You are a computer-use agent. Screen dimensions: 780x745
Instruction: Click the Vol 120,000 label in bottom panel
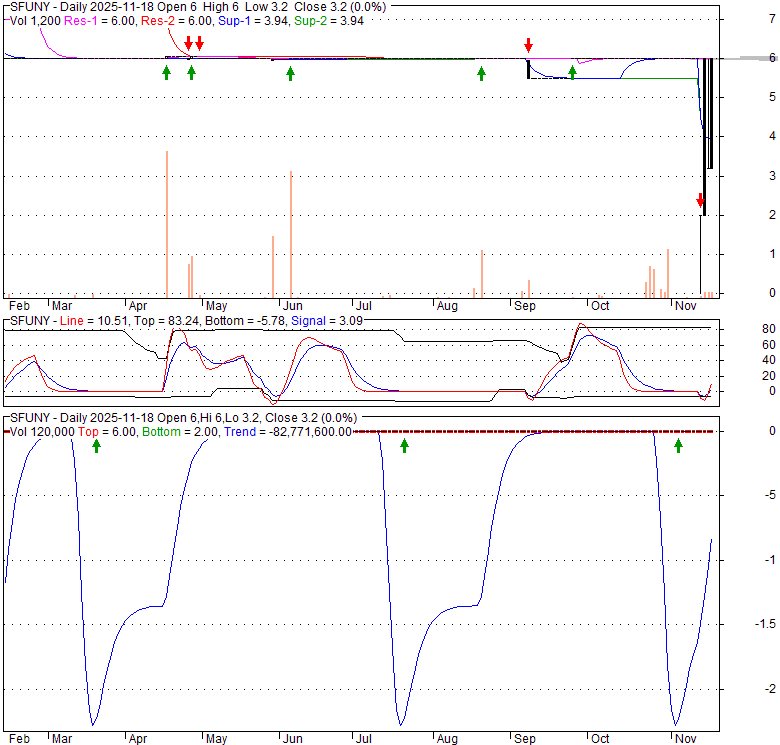(41, 431)
